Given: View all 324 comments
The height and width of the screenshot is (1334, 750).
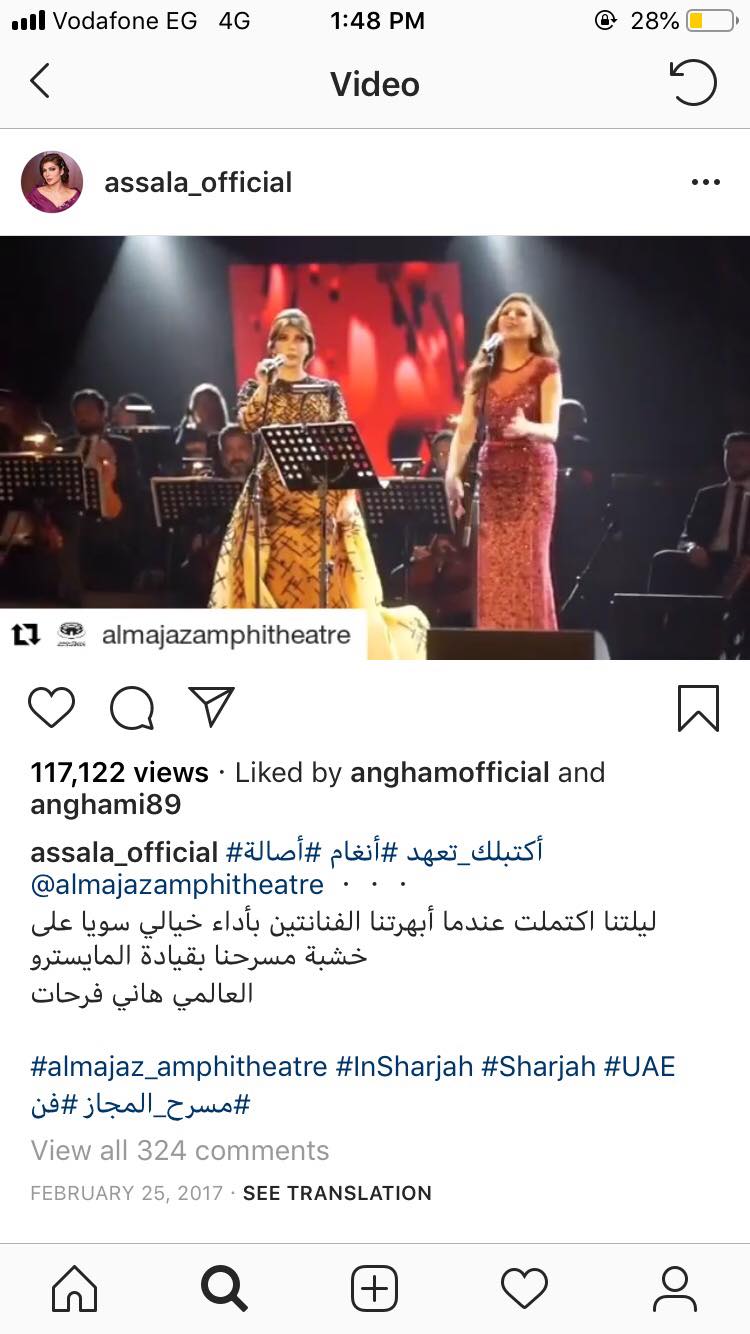Looking at the screenshot, I should pyautogui.click(x=180, y=1150).
